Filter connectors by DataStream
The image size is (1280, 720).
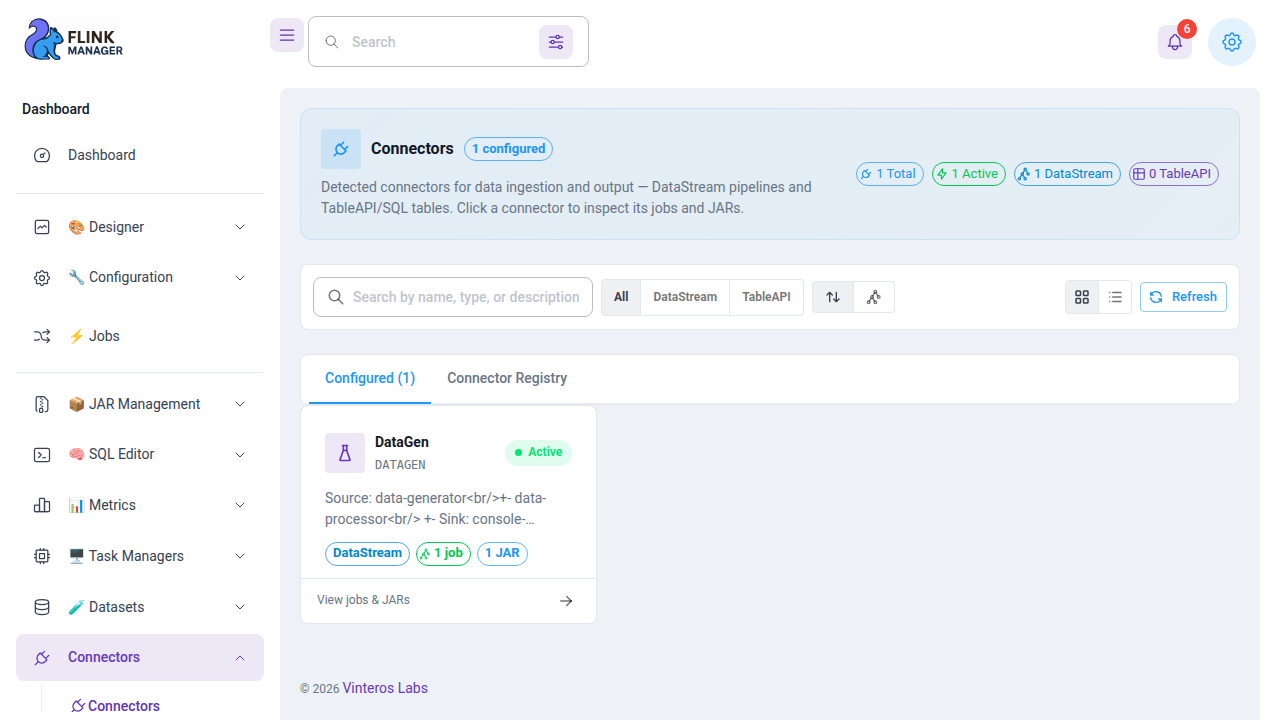pos(685,297)
